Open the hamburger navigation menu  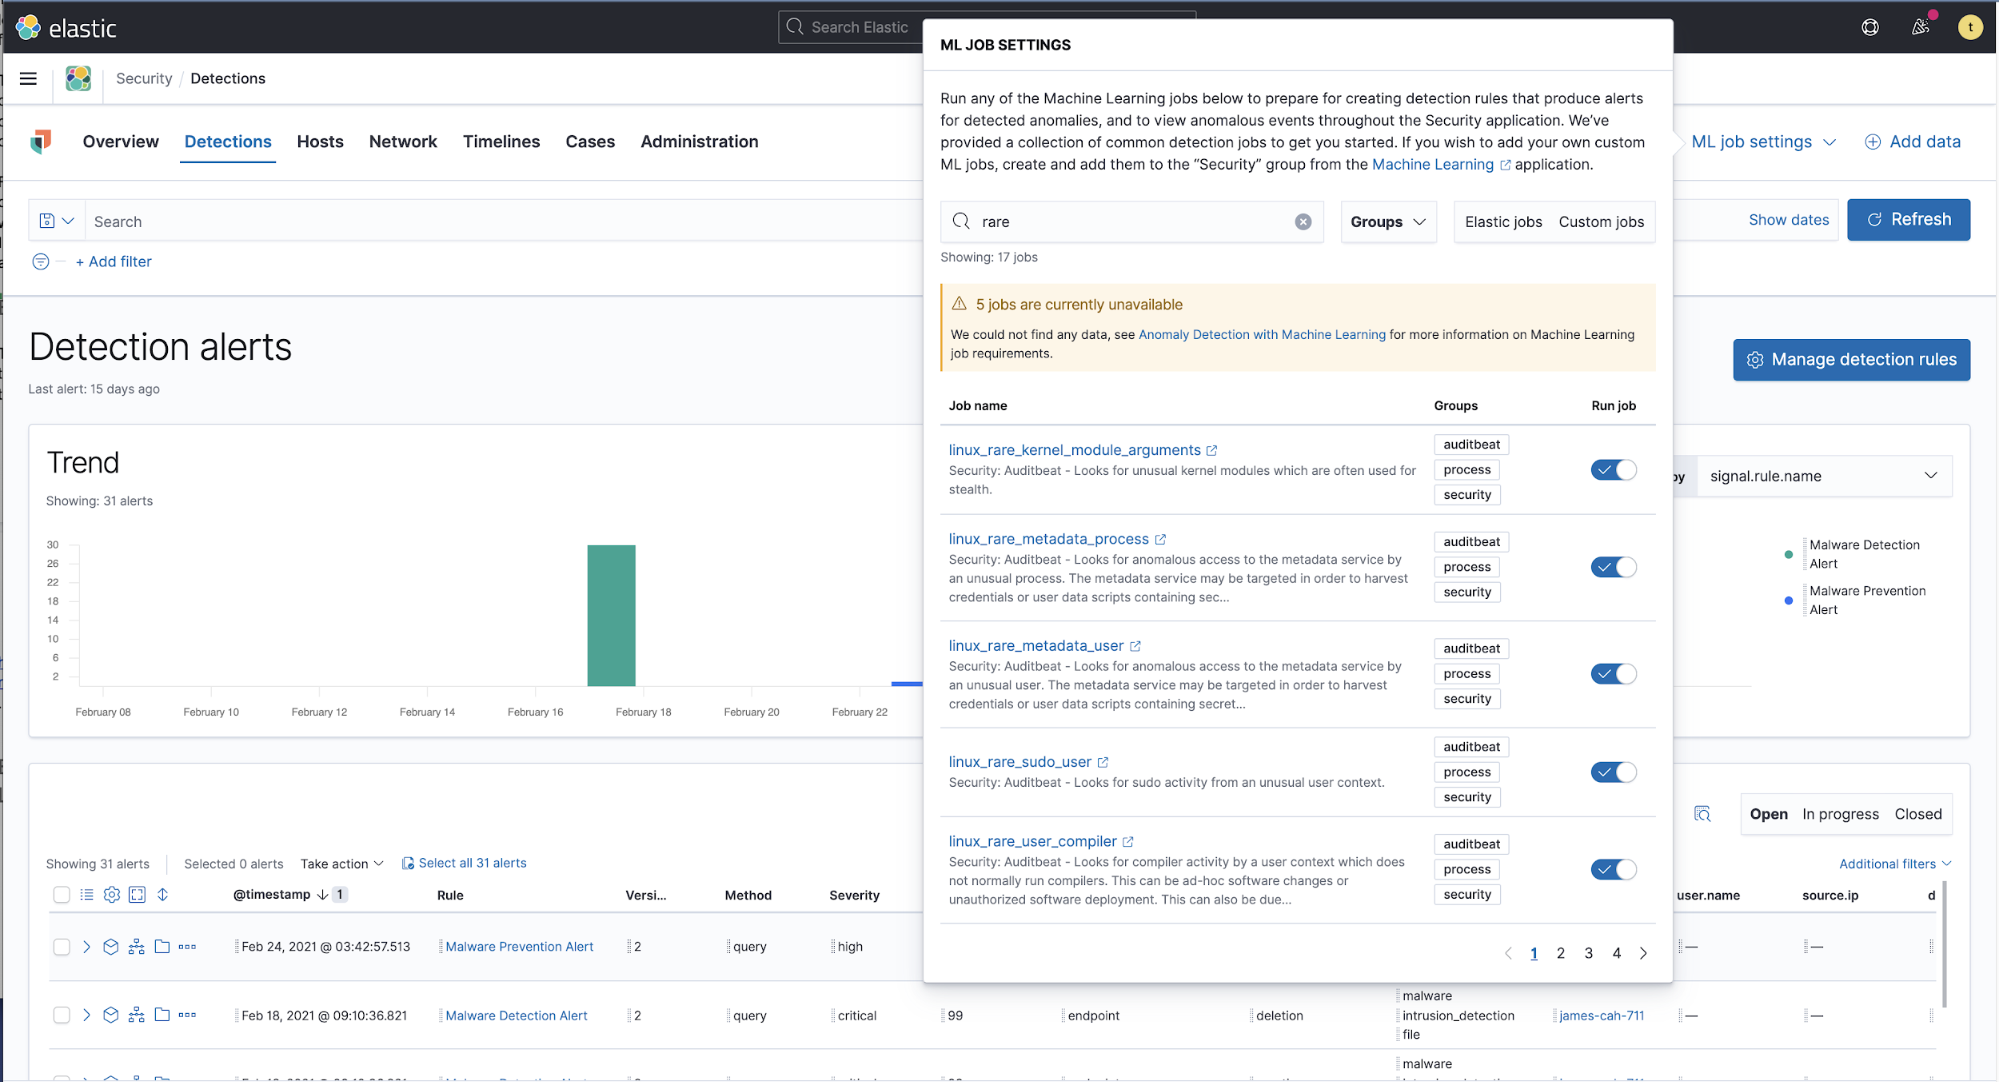pos(28,78)
